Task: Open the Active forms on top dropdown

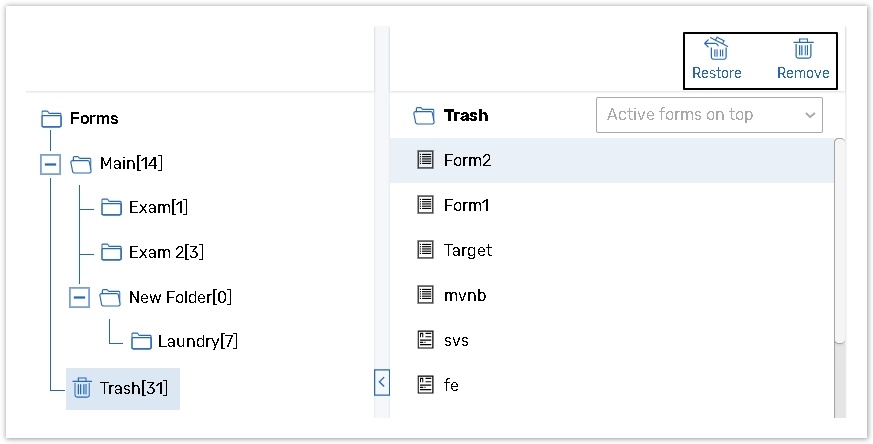Action: pyautogui.click(x=709, y=115)
